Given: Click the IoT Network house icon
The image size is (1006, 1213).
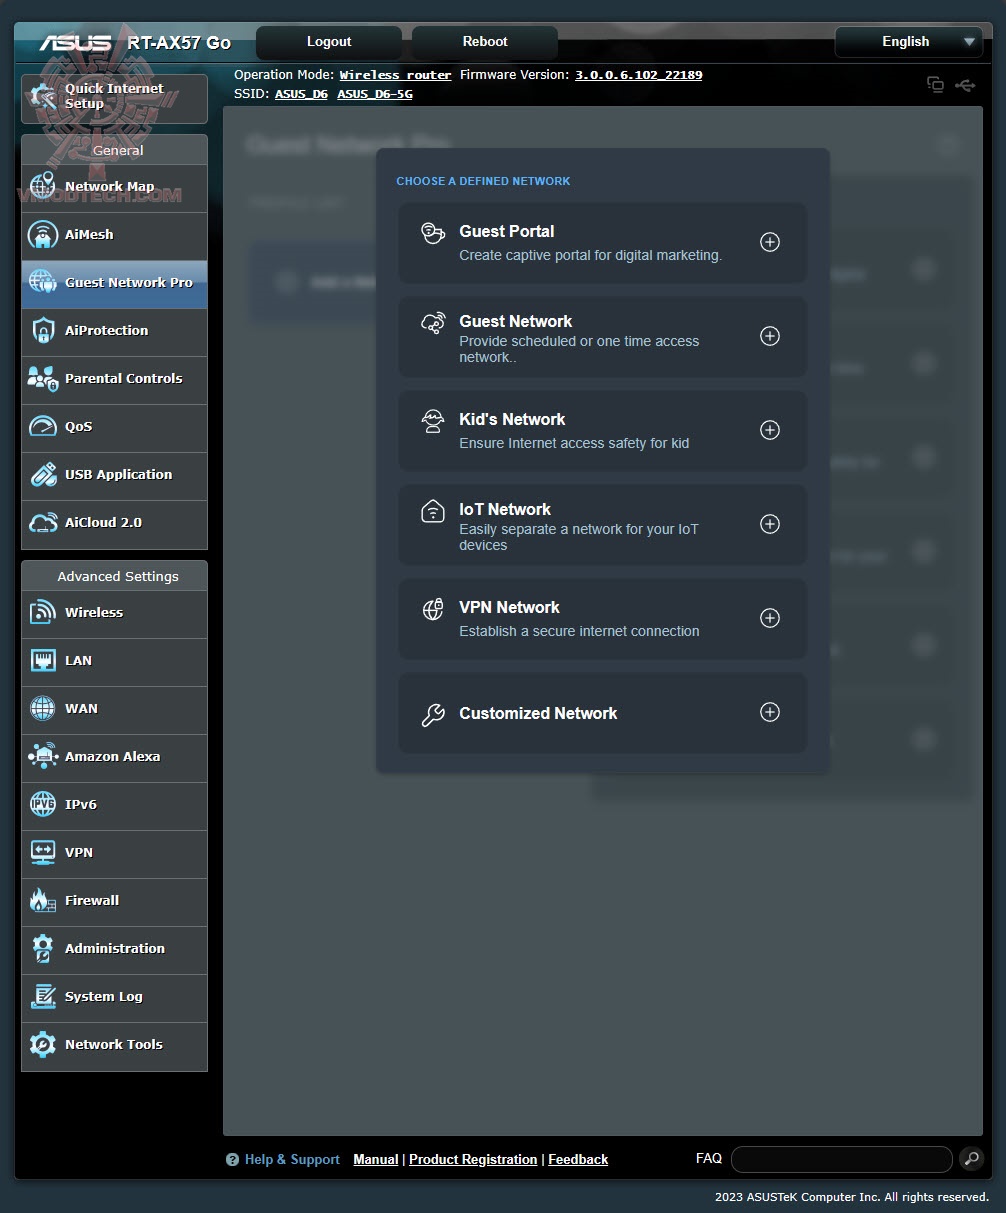Looking at the screenshot, I should coord(433,511).
